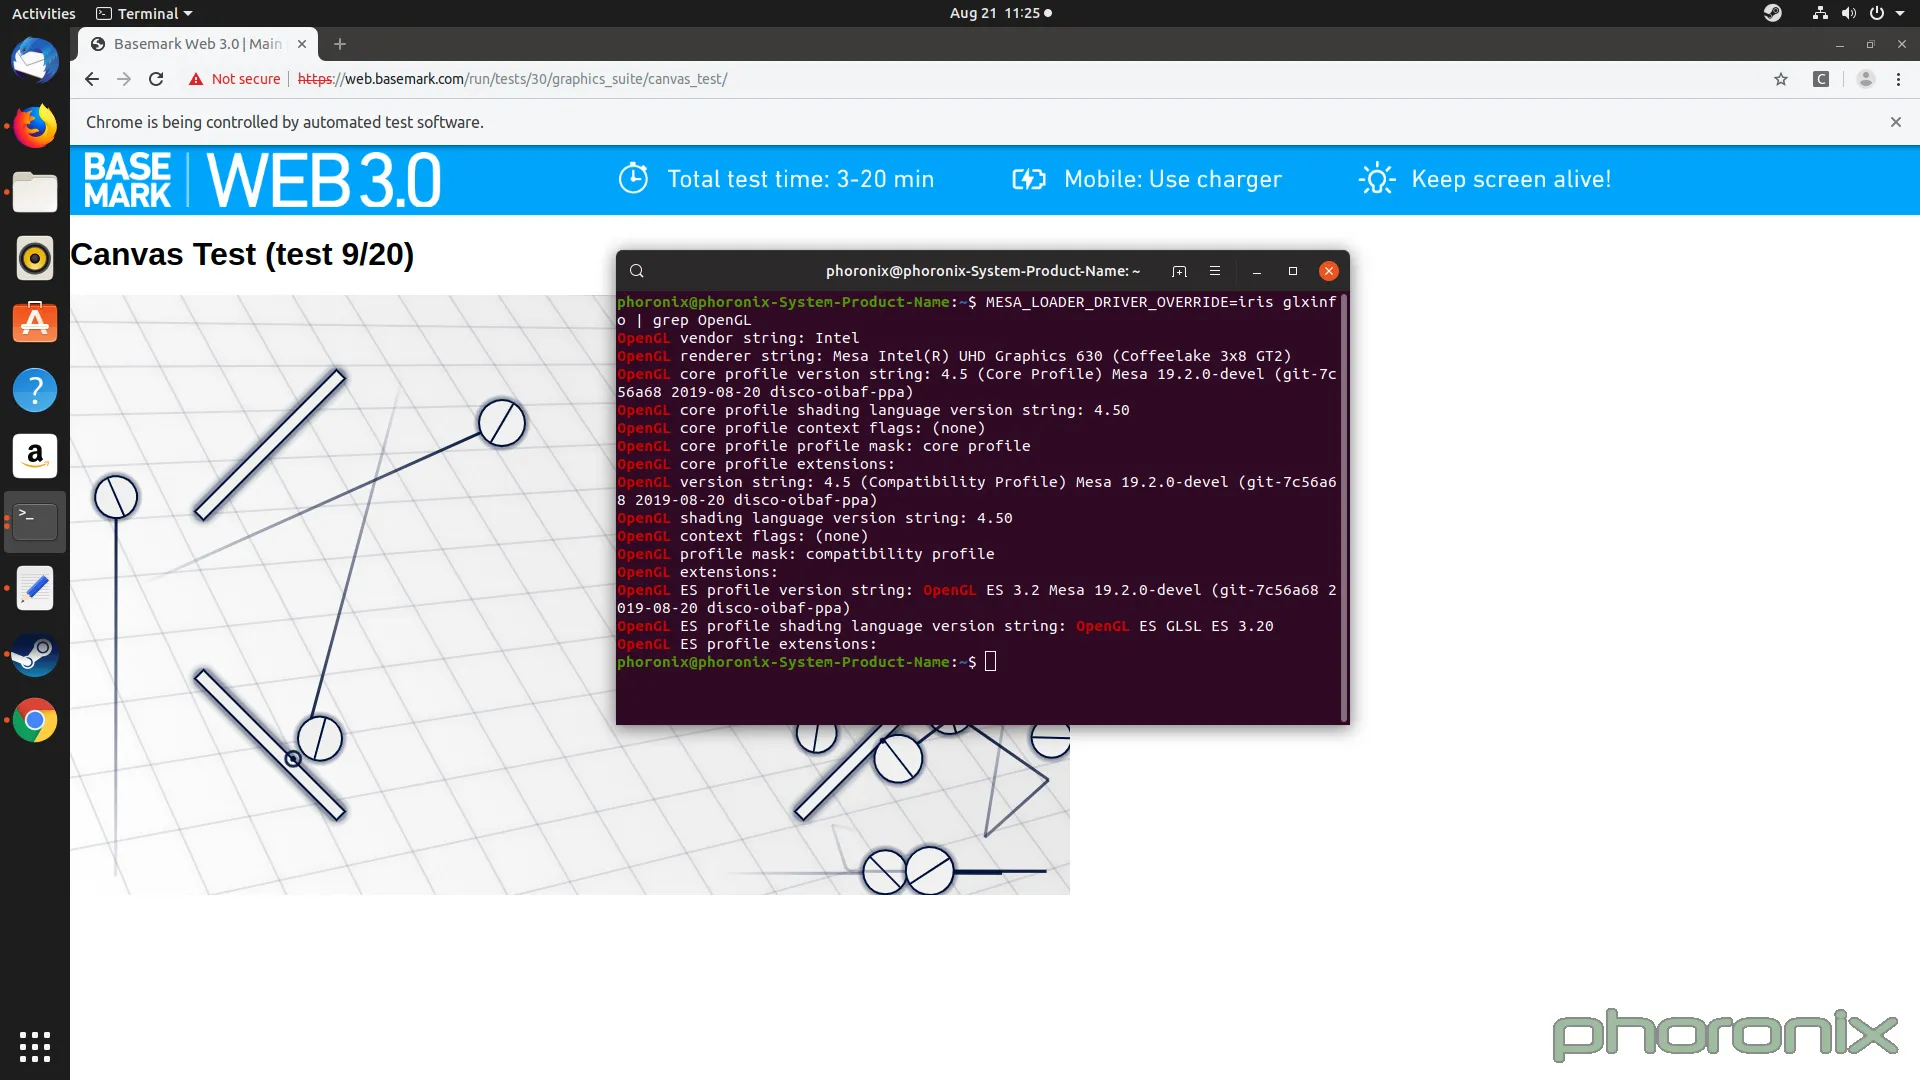Click the OpenGL renderer string line

954,356
